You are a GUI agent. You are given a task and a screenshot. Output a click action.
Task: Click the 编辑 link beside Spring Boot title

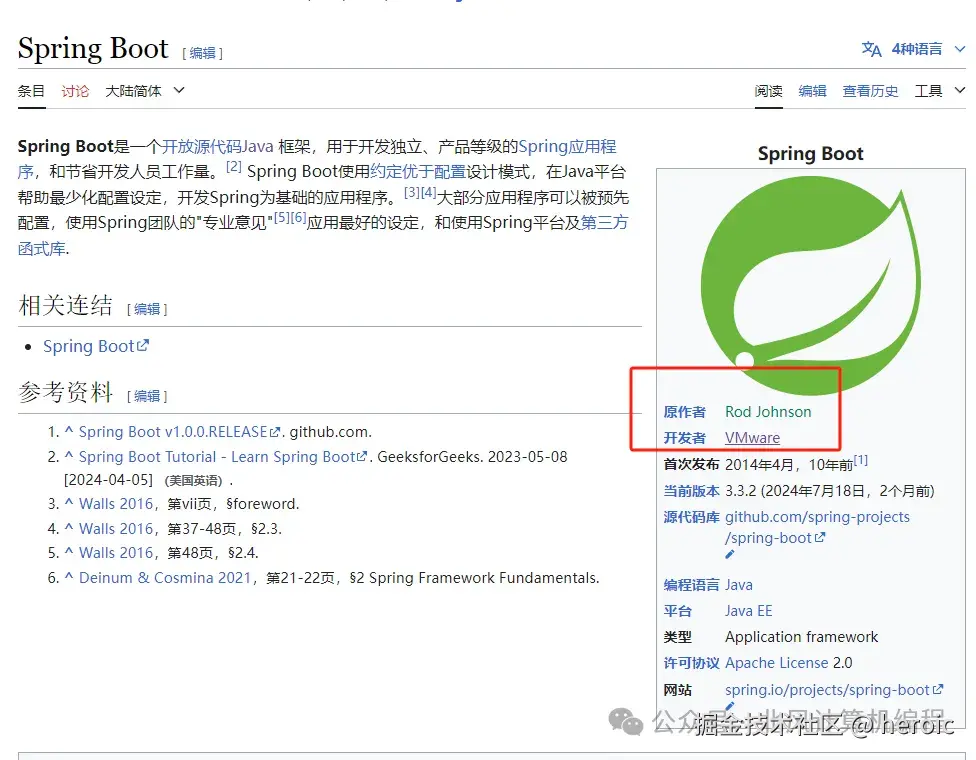(x=202, y=53)
